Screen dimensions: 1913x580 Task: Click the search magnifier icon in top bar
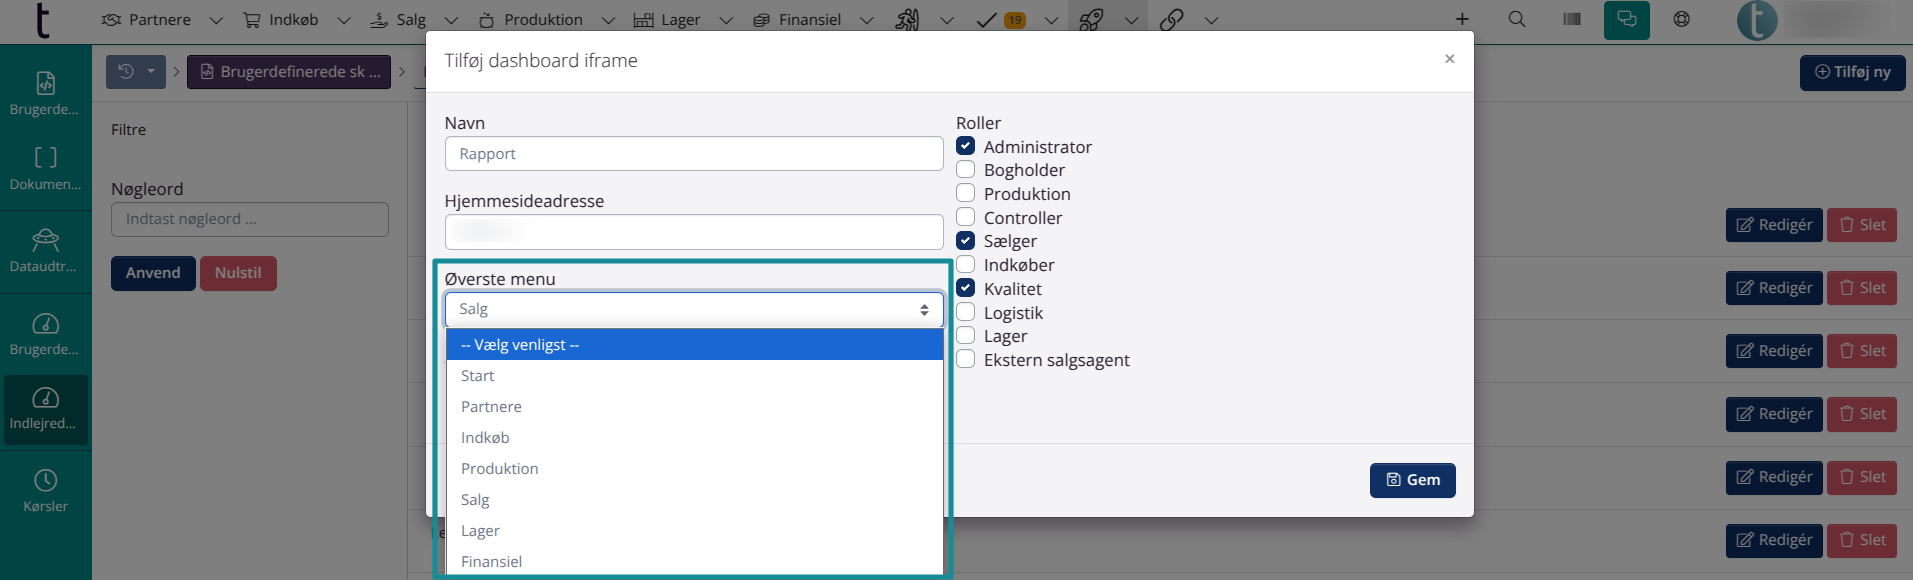[1516, 19]
